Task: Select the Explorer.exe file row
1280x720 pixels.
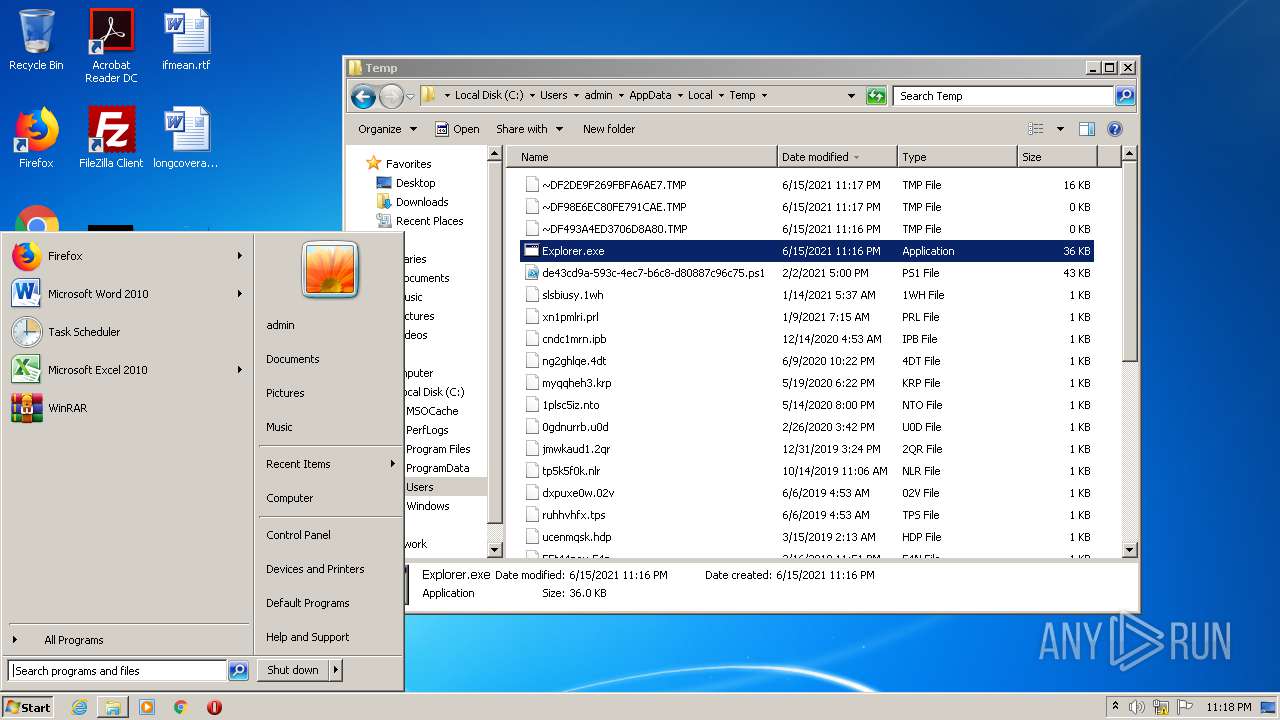Action: pyautogui.click(x=807, y=251)
